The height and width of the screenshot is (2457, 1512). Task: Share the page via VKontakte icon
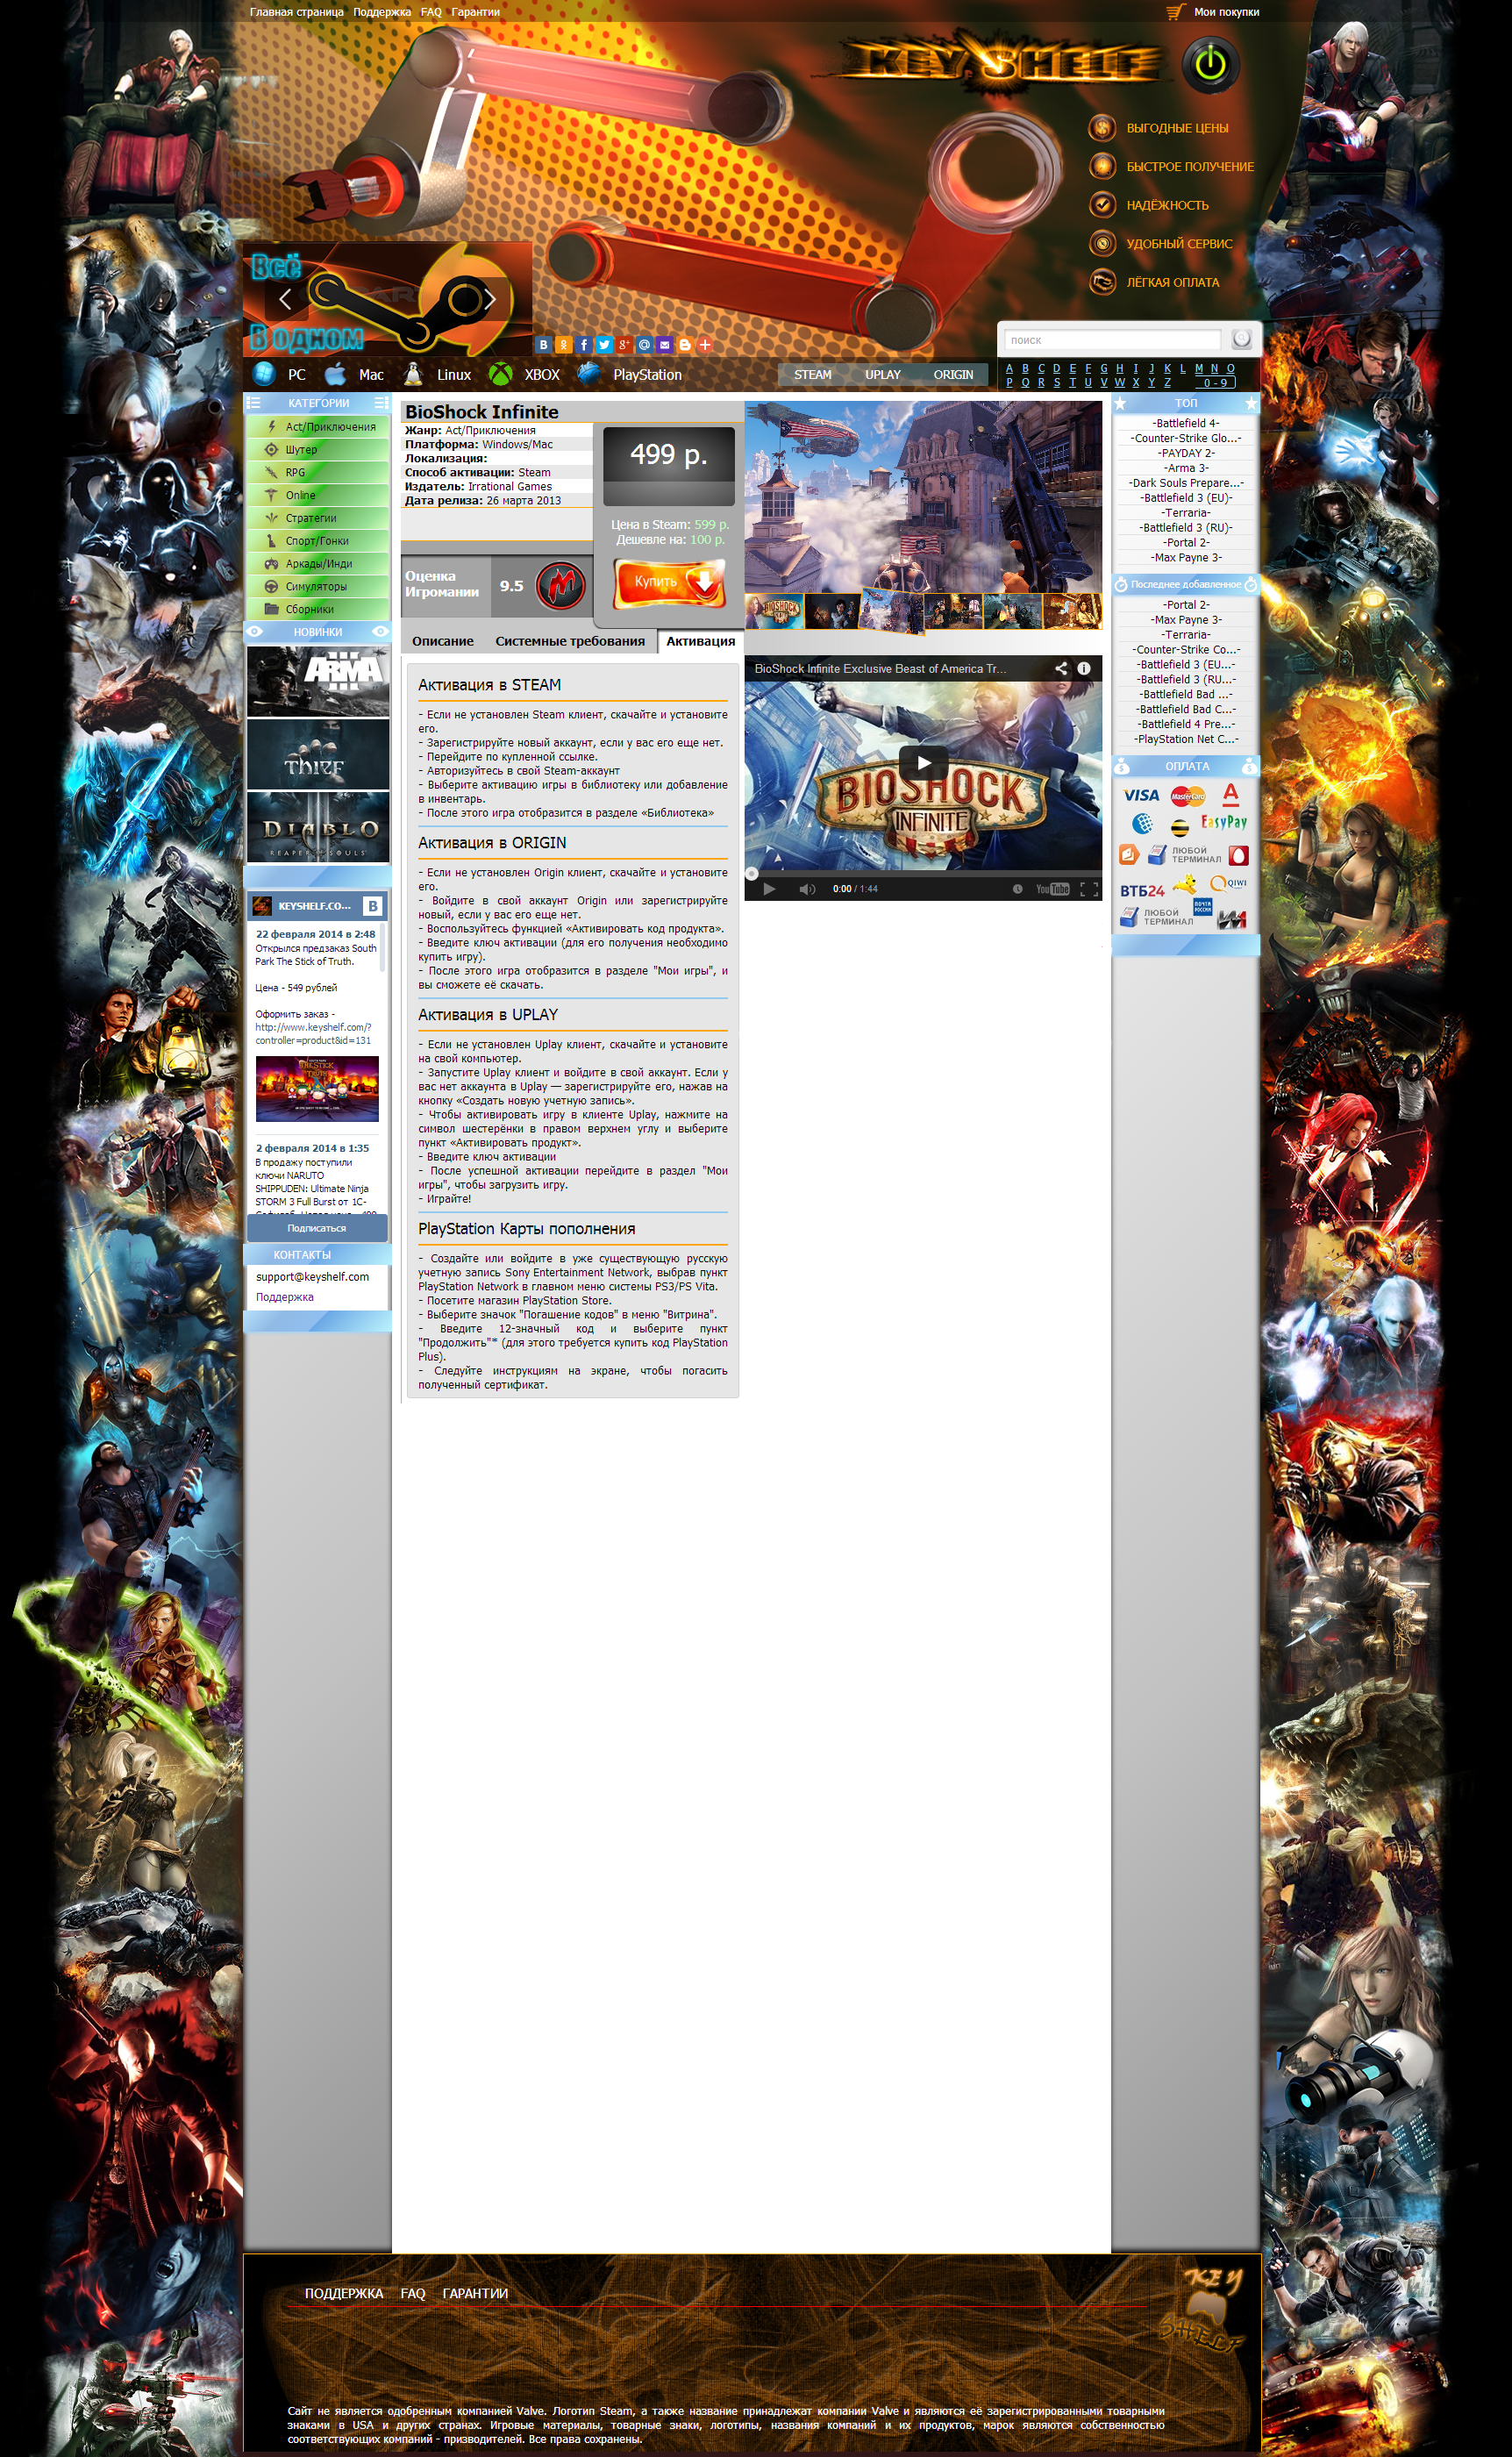point(544,345)
